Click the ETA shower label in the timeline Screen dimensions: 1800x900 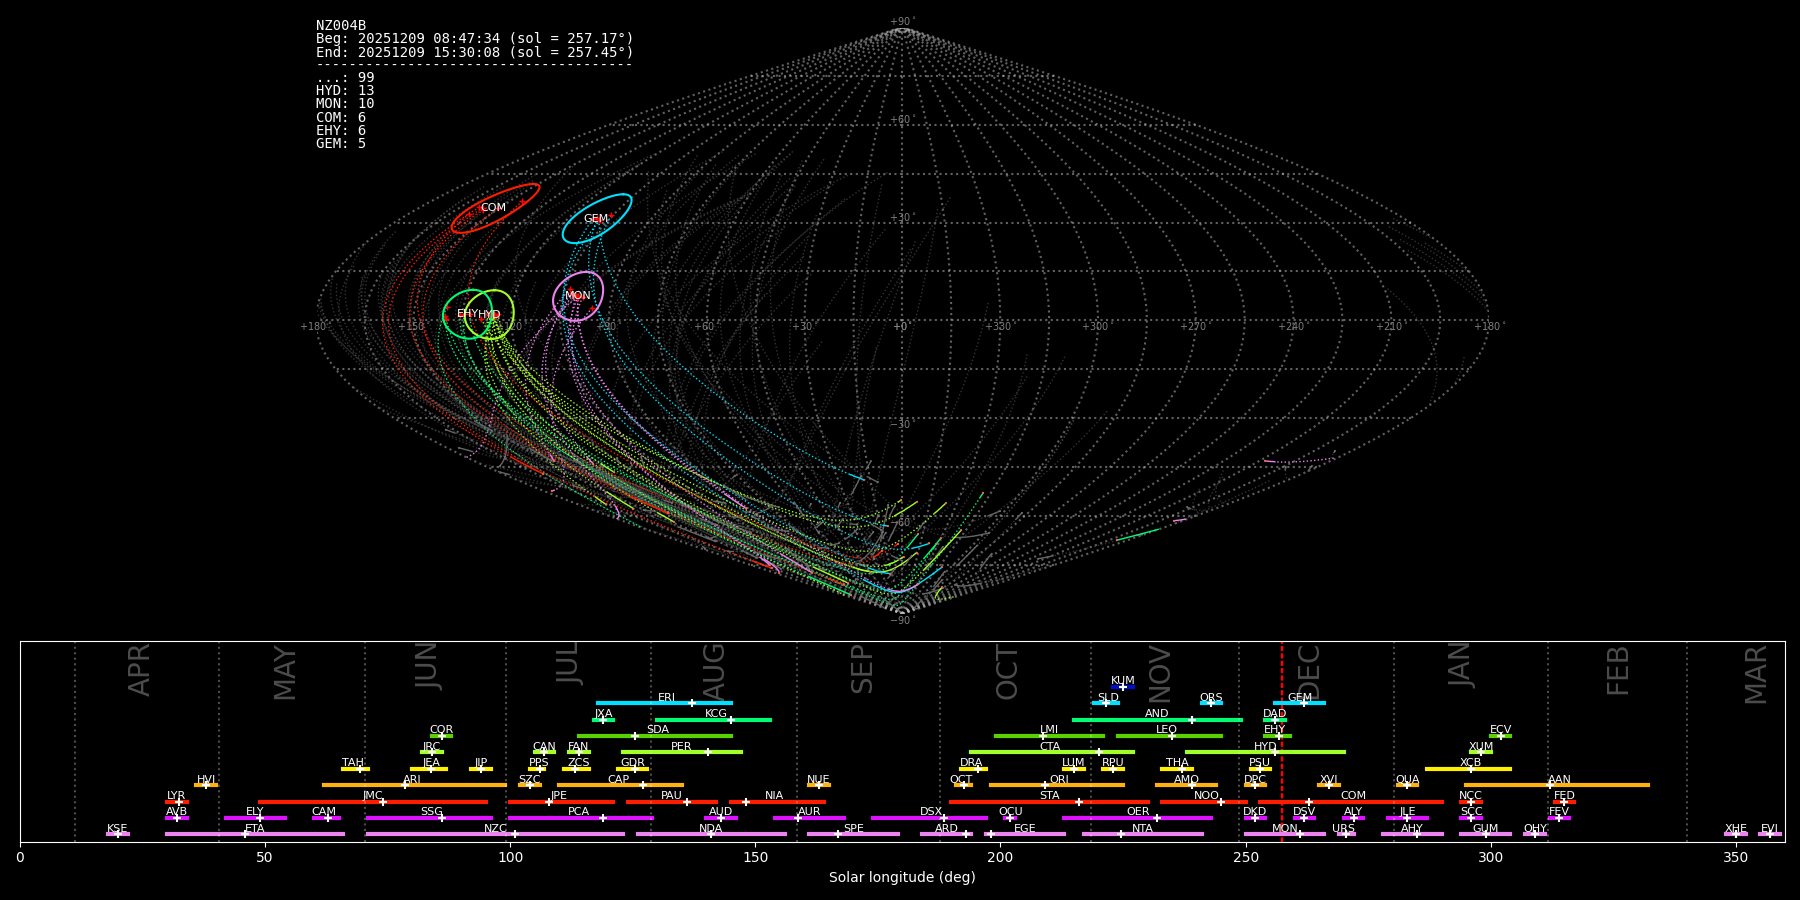coord(255,829)
